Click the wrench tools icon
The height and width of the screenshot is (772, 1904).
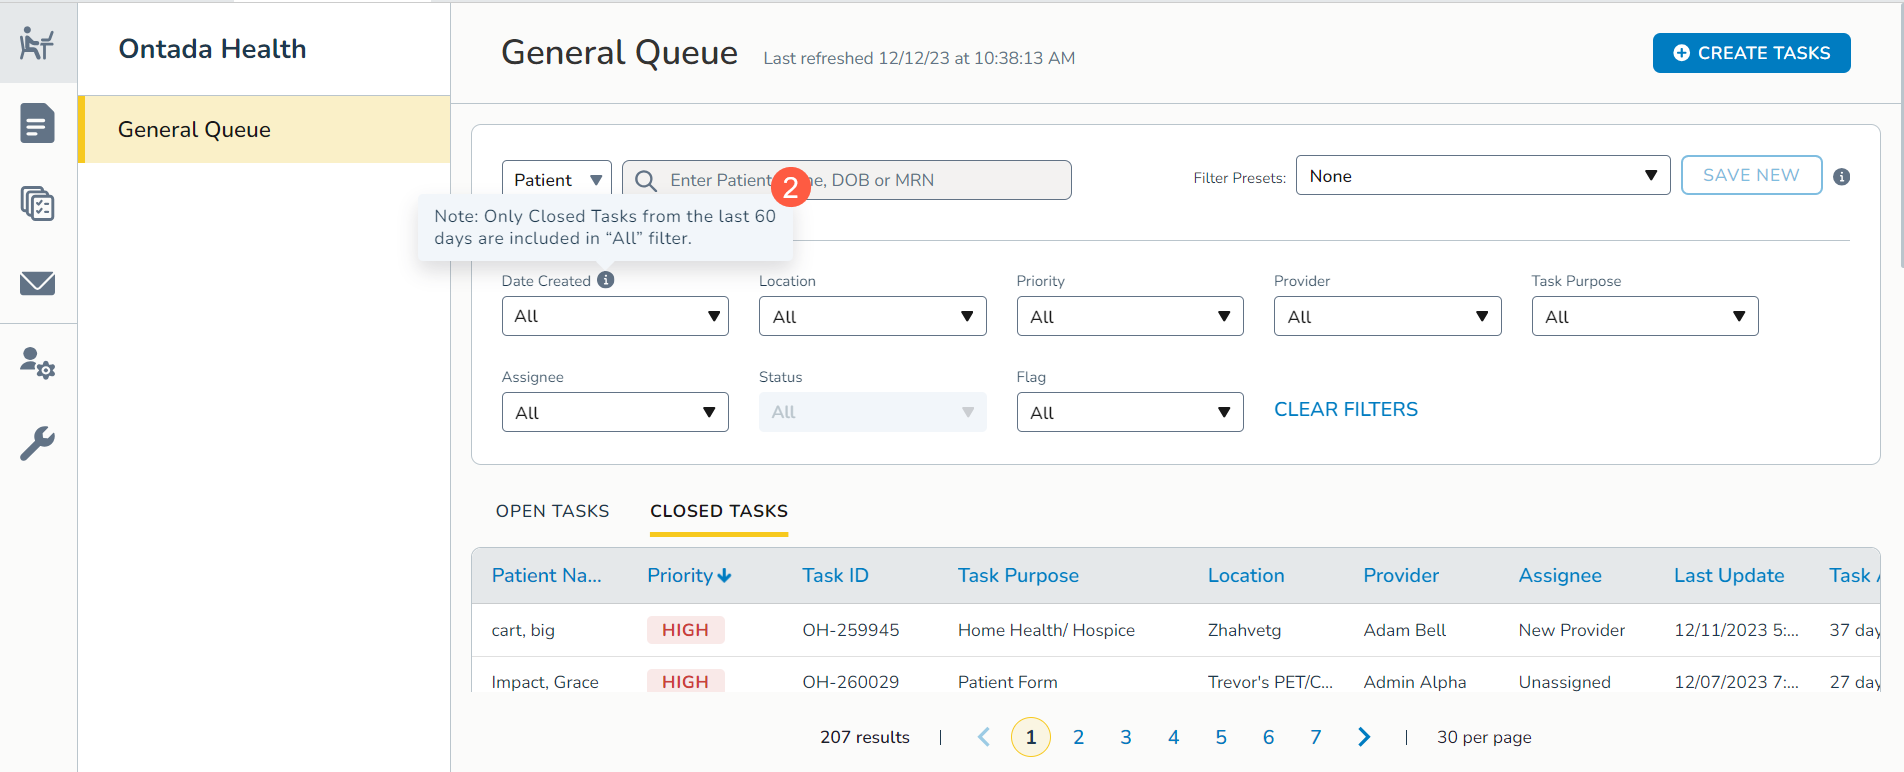[37, 443]
